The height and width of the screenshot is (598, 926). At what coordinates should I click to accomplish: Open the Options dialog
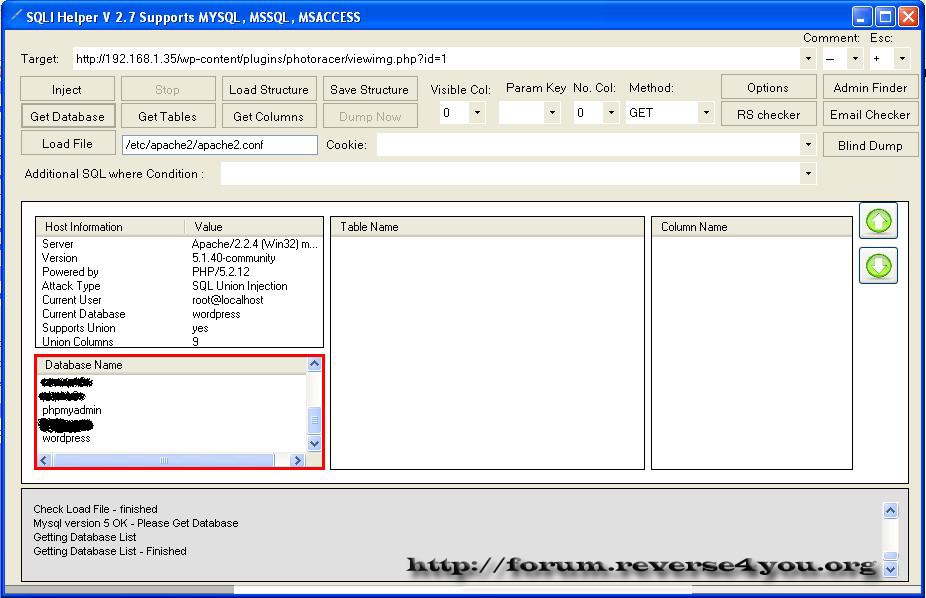(768, 87)
